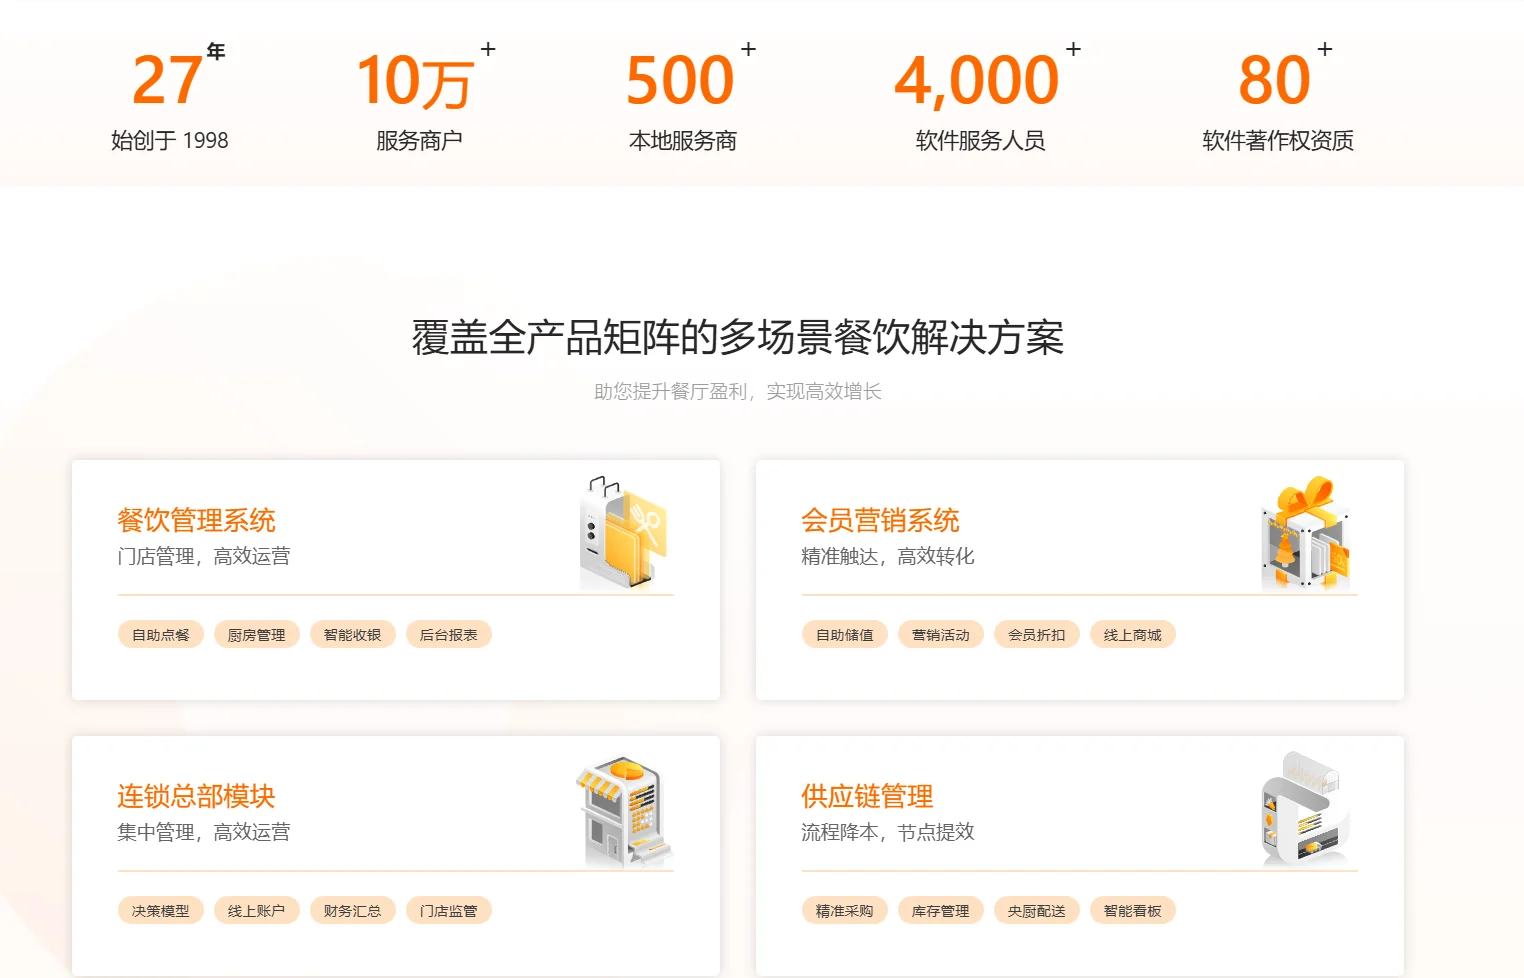Select the 自助点餐 tag

click(x=161, y=635)
